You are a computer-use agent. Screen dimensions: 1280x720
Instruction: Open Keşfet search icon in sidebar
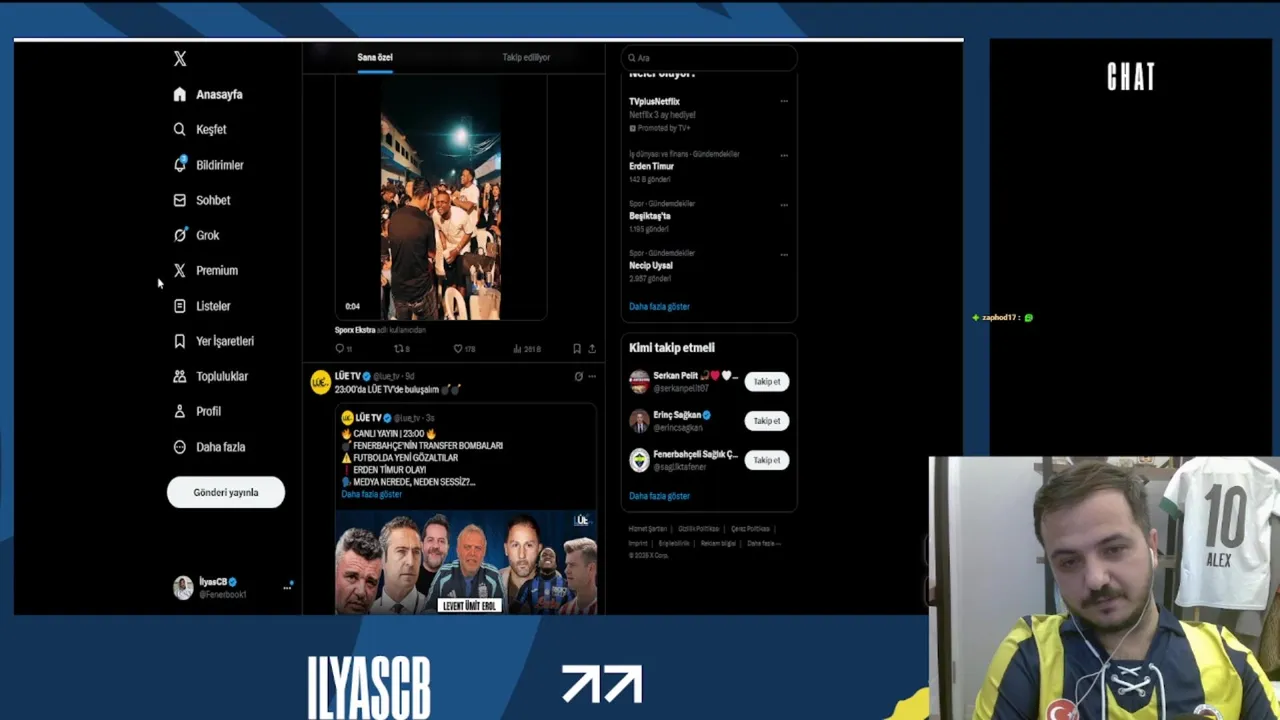point(180,129)
